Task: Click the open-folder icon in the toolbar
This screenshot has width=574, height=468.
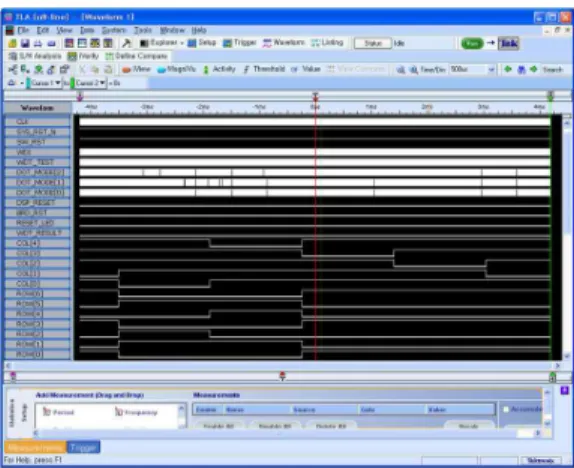Action: point(12,43)
